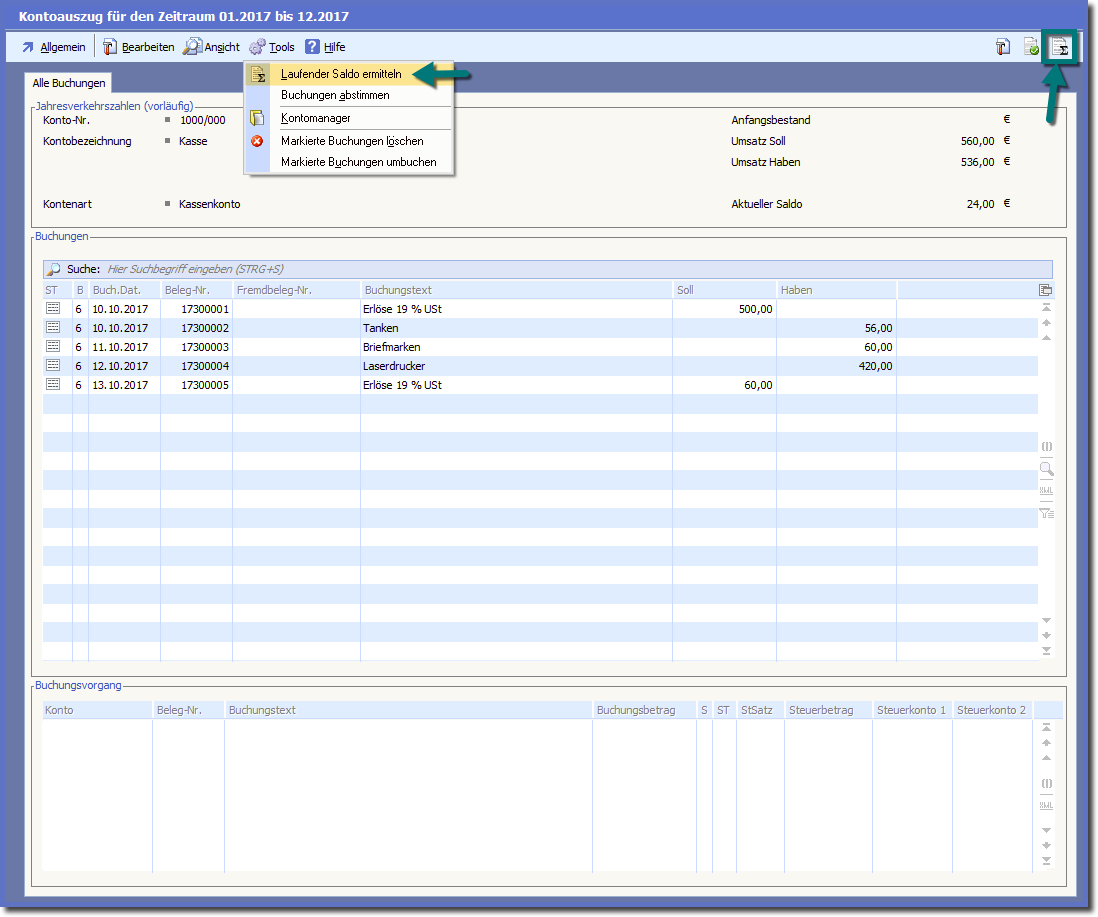Open the Ansicht menu

click(212, 47)
